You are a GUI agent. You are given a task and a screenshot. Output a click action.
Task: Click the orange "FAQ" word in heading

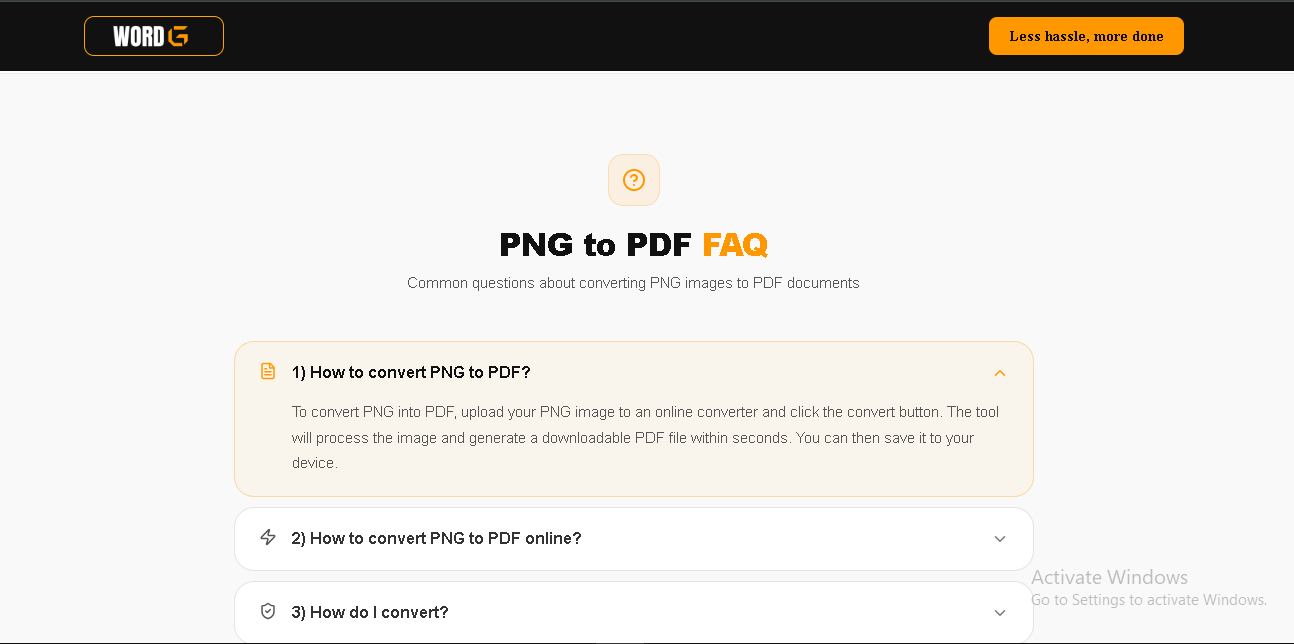click(735, 244)
